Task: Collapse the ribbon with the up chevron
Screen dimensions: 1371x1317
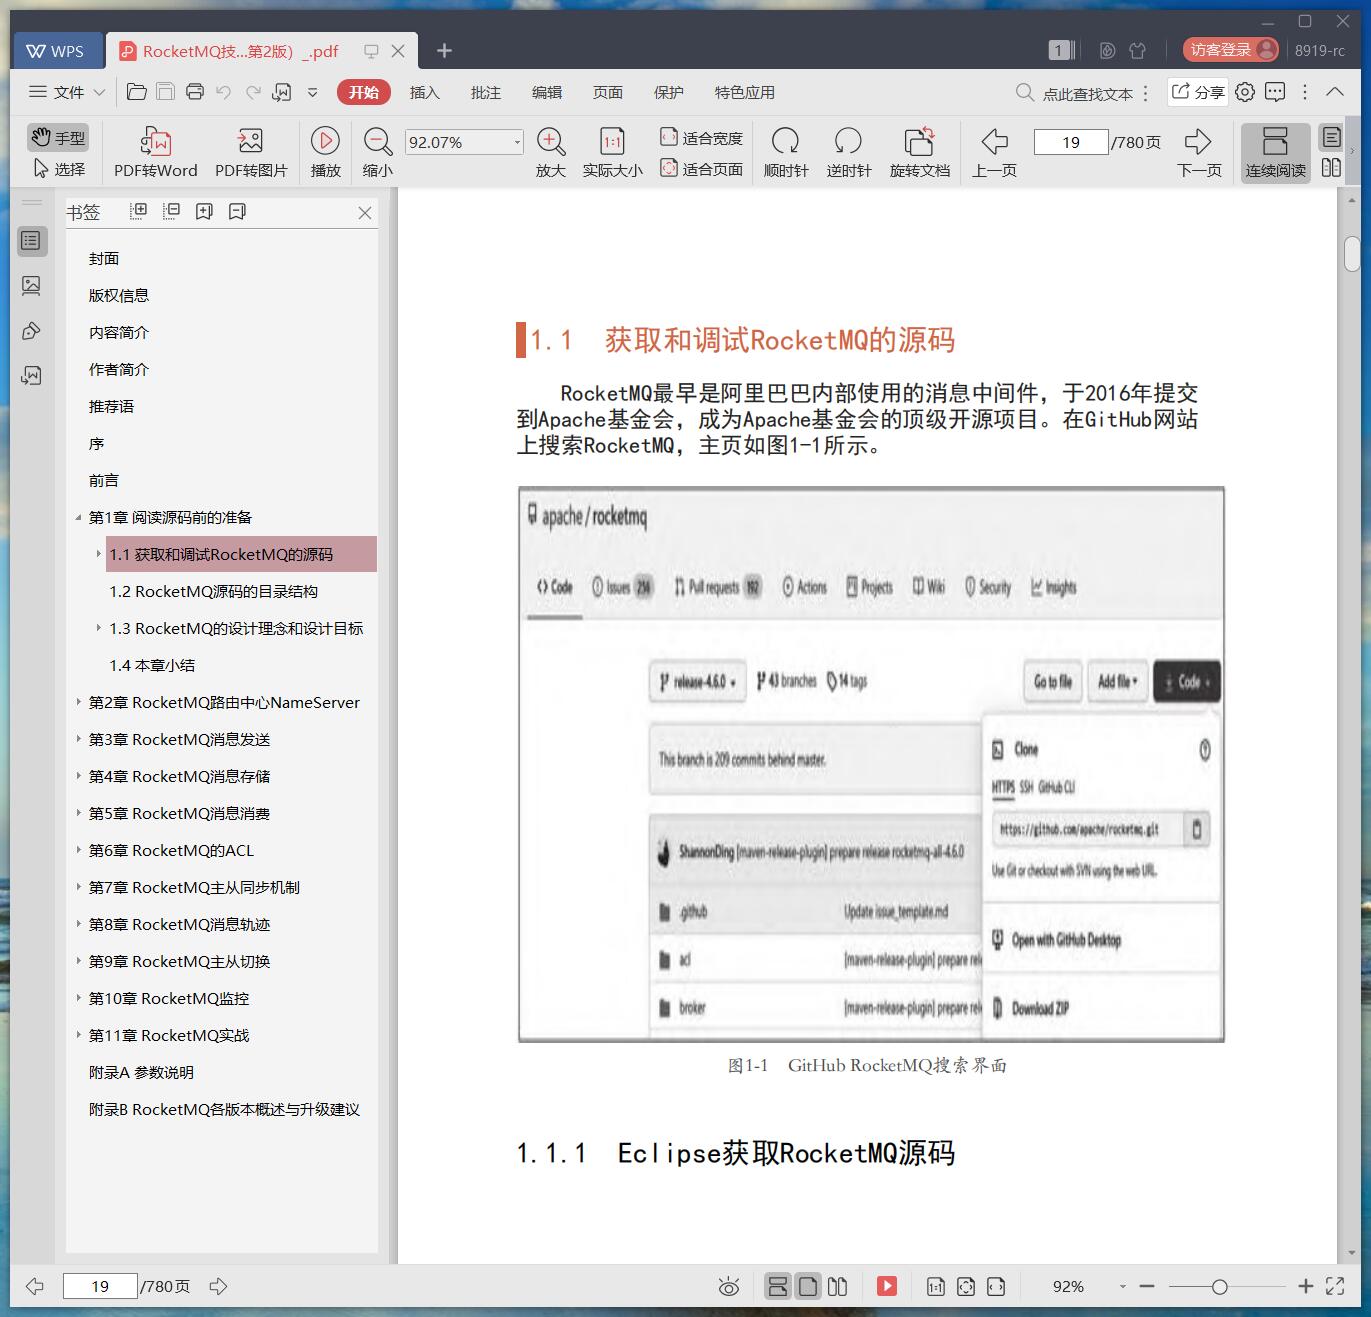Action: click(x=1335, y=92)
